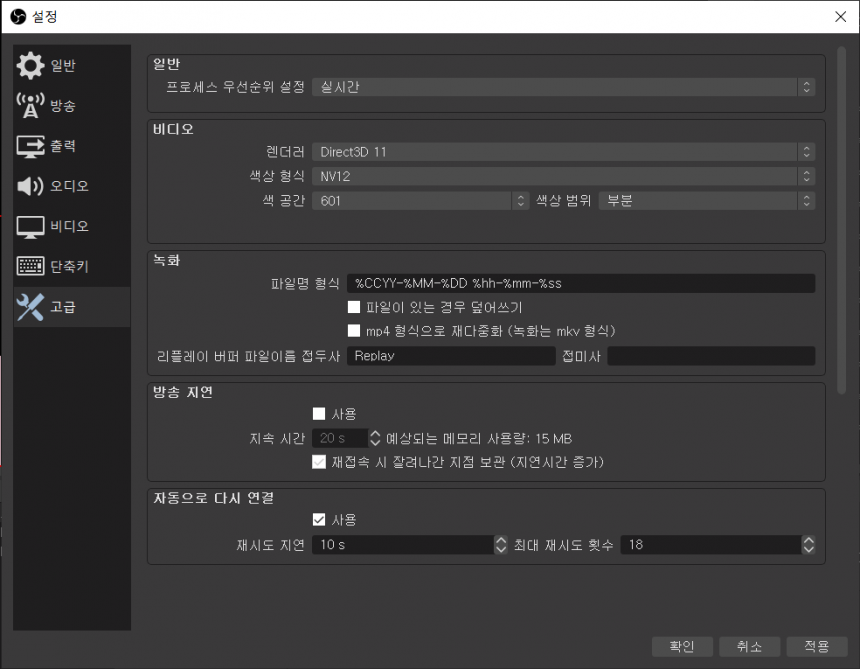The width and height of the screenshot is (860, 669).
Task: Click the 적용 button
Action: tap(816, 647)
